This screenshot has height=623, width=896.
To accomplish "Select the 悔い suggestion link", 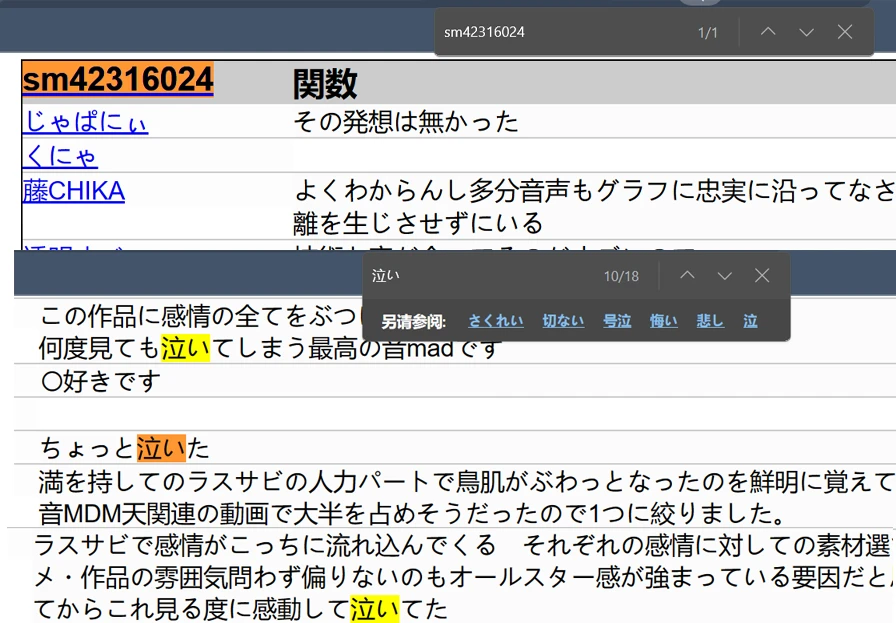I will 663,321.
